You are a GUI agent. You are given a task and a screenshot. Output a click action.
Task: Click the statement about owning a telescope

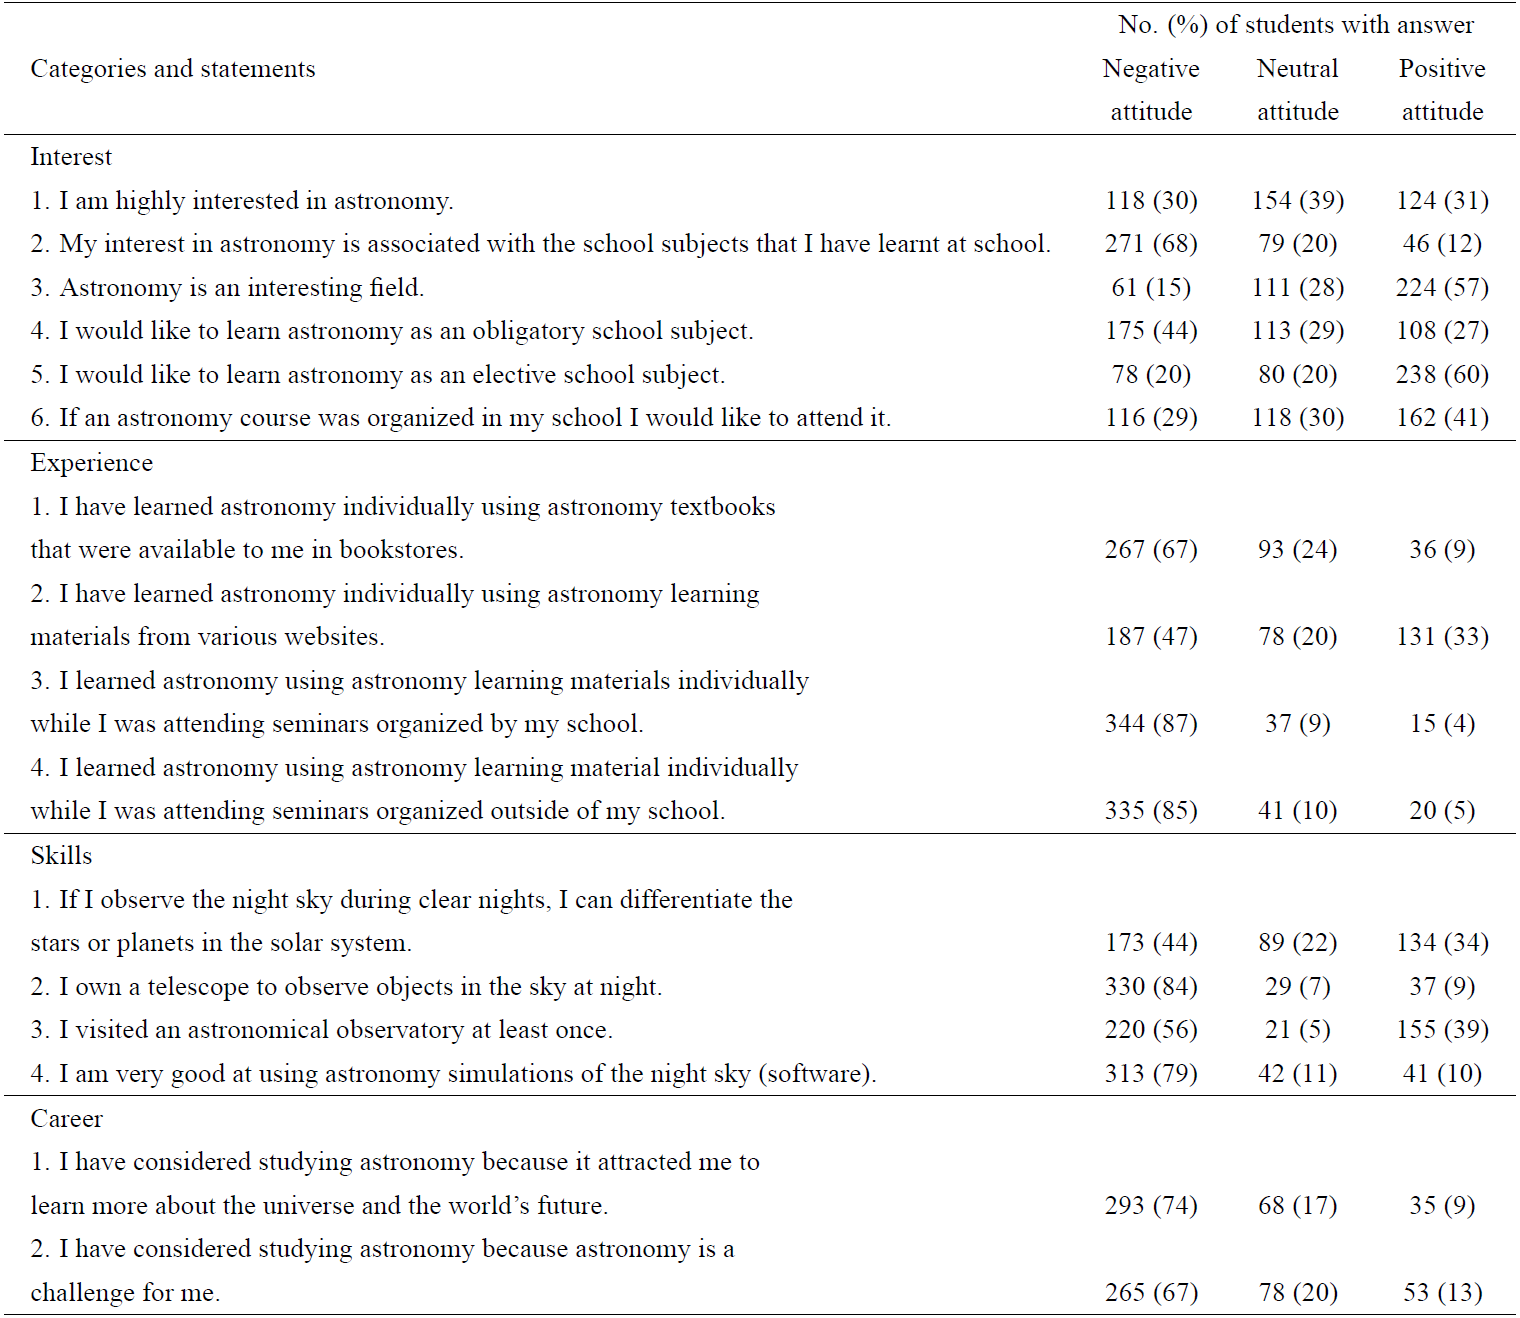tap(347, 987)
